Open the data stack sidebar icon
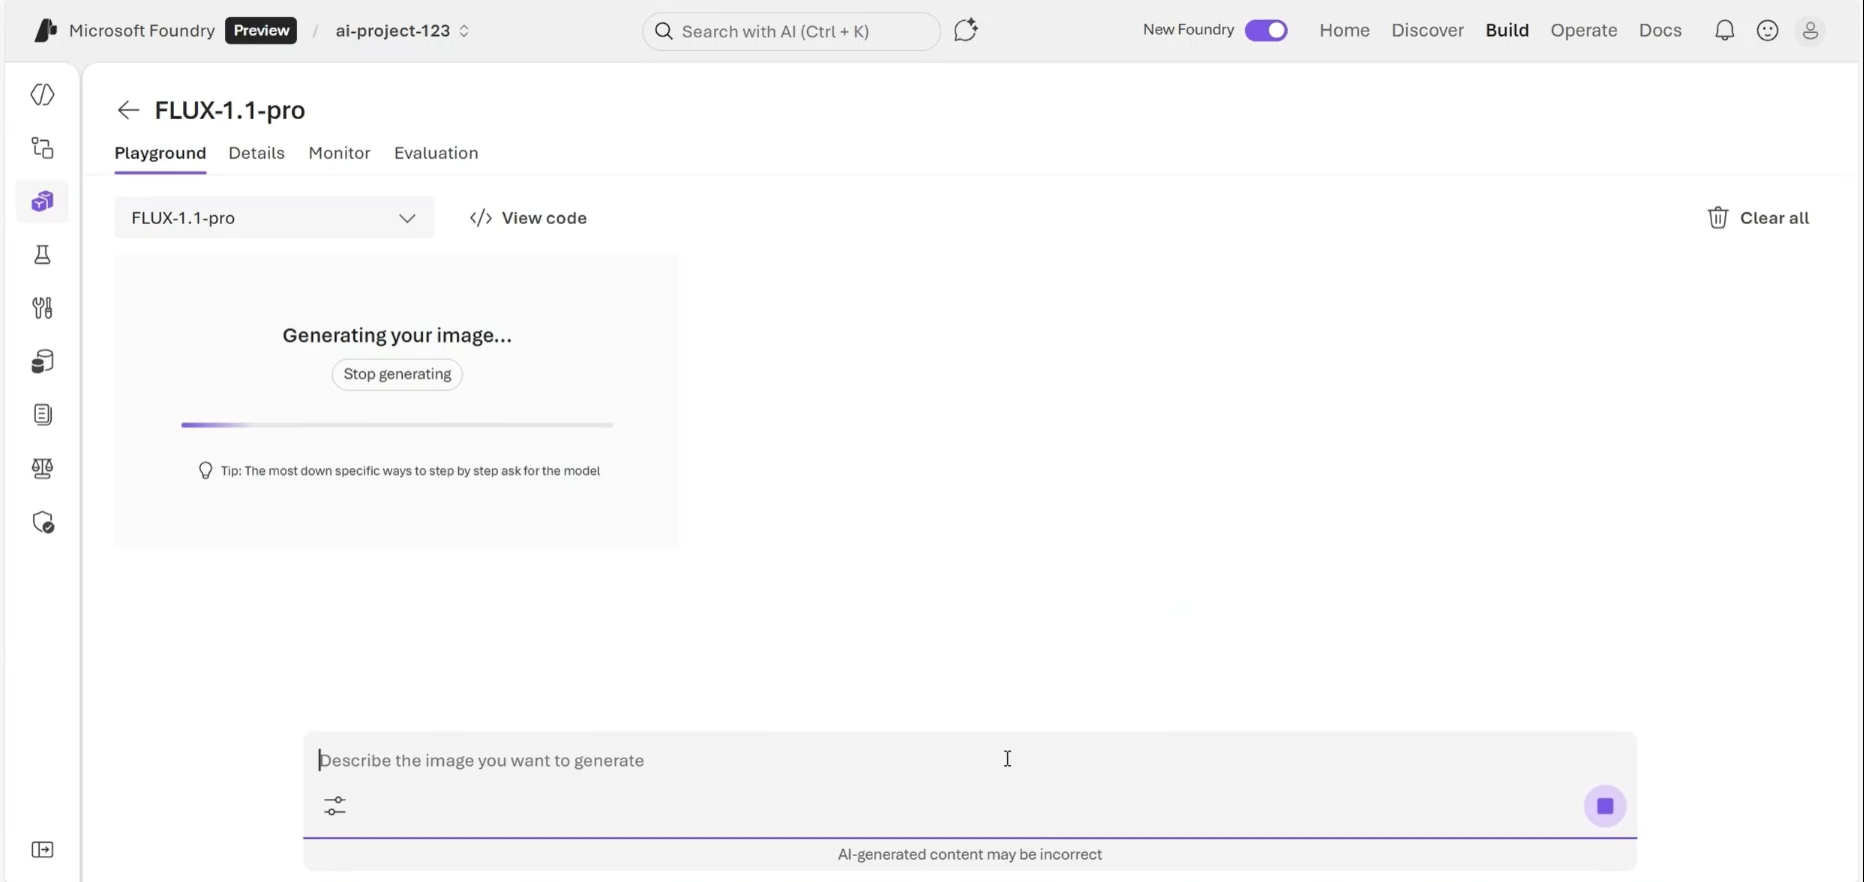The width and height of the screenshot is (1864, 882). (x=42, y=362)
